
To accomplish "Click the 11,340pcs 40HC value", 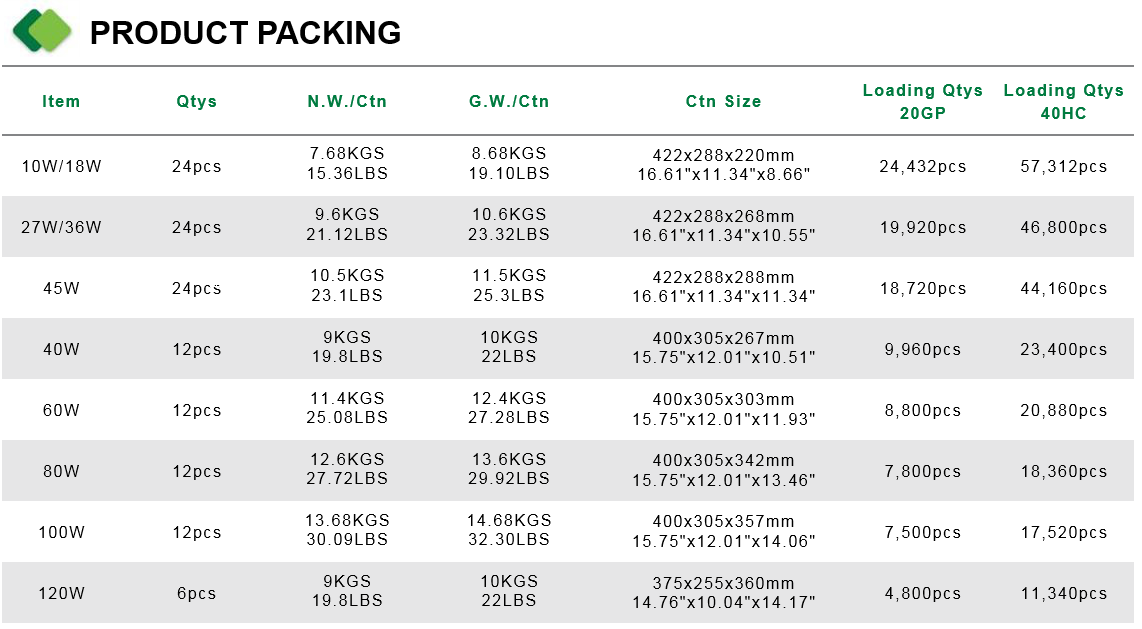I will click(1063, 593).
